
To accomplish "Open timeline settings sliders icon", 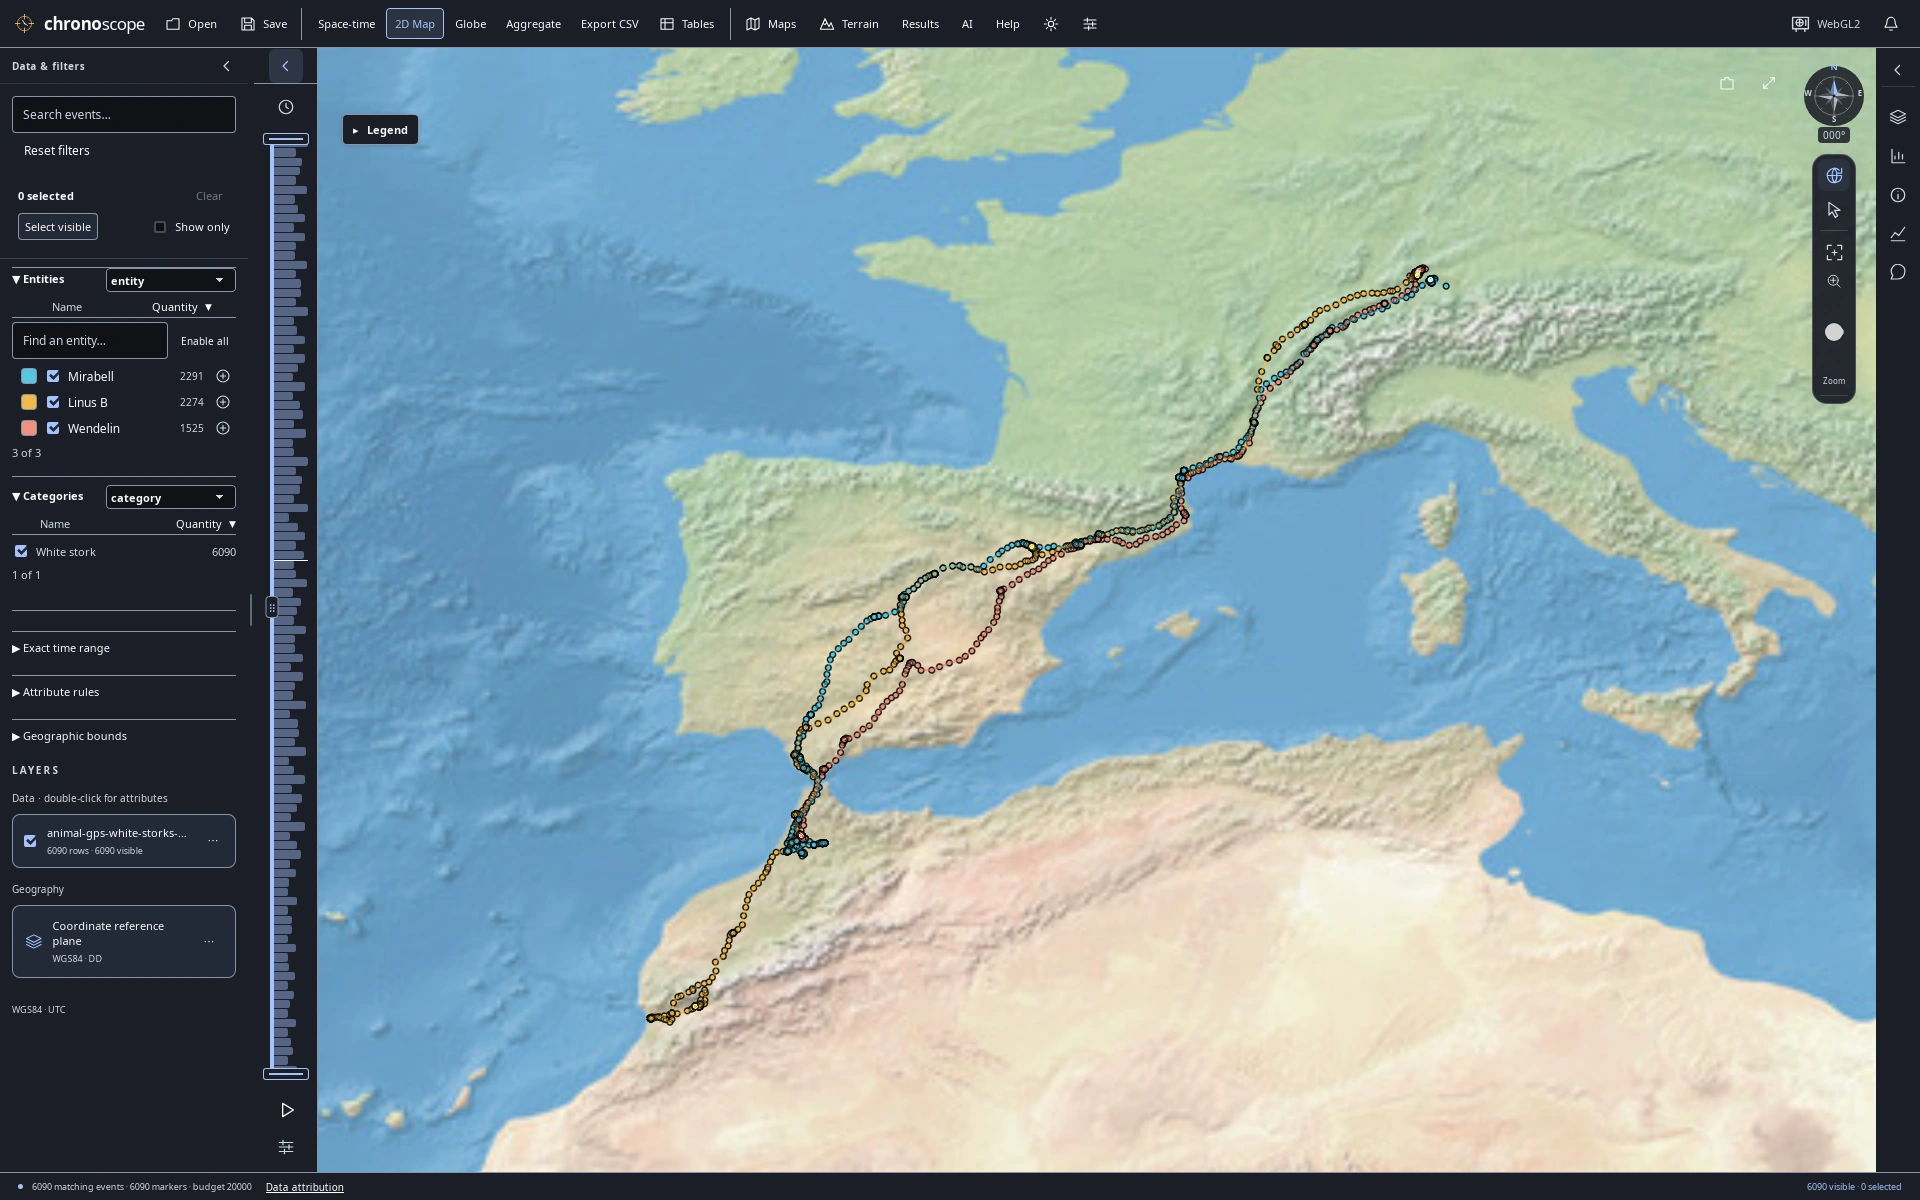I will (x=286, y=1147).
